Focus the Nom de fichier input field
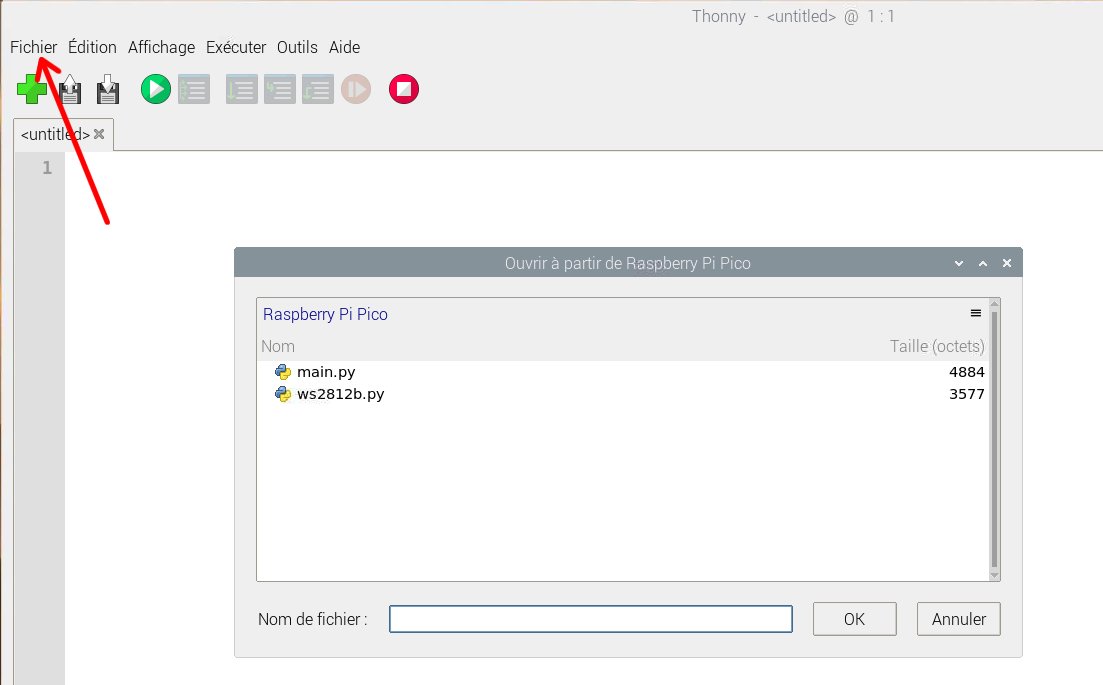 point(591,619)
